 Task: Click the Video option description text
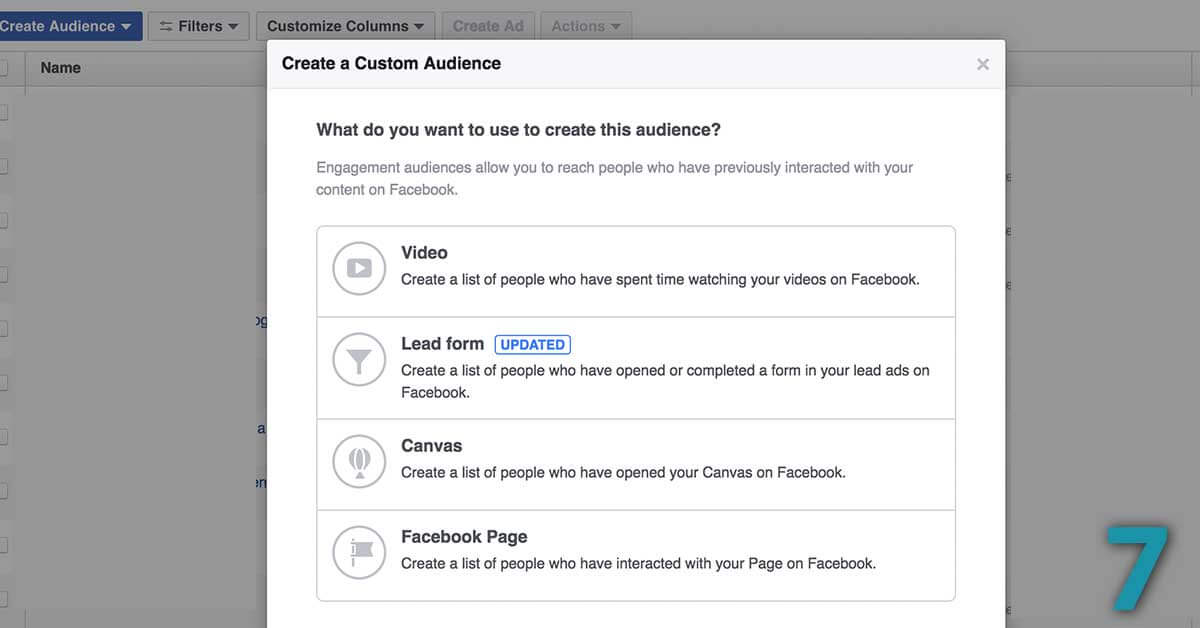tap(660, 280)
